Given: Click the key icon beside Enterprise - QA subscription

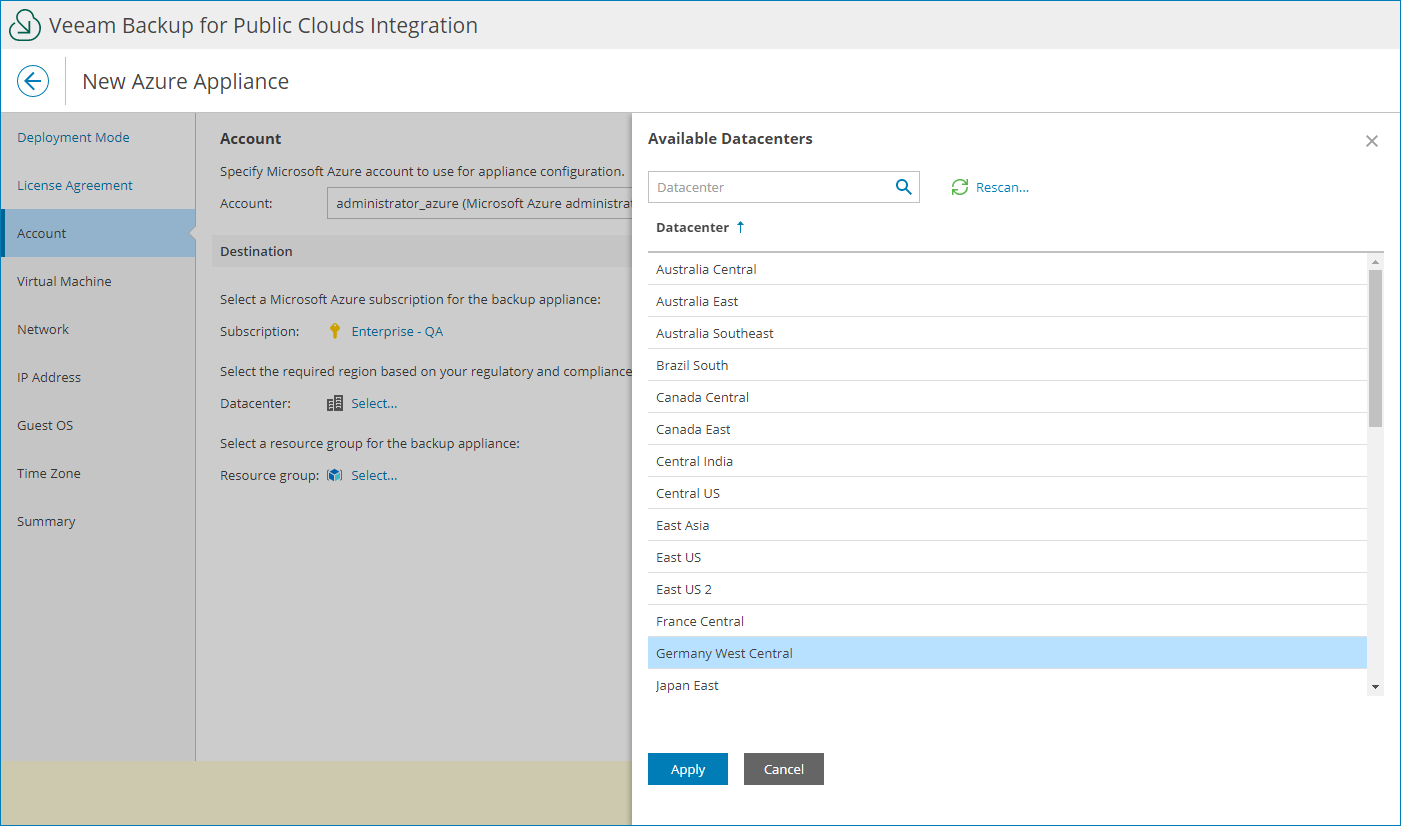Looking at the screenshot, I should 334,331.
